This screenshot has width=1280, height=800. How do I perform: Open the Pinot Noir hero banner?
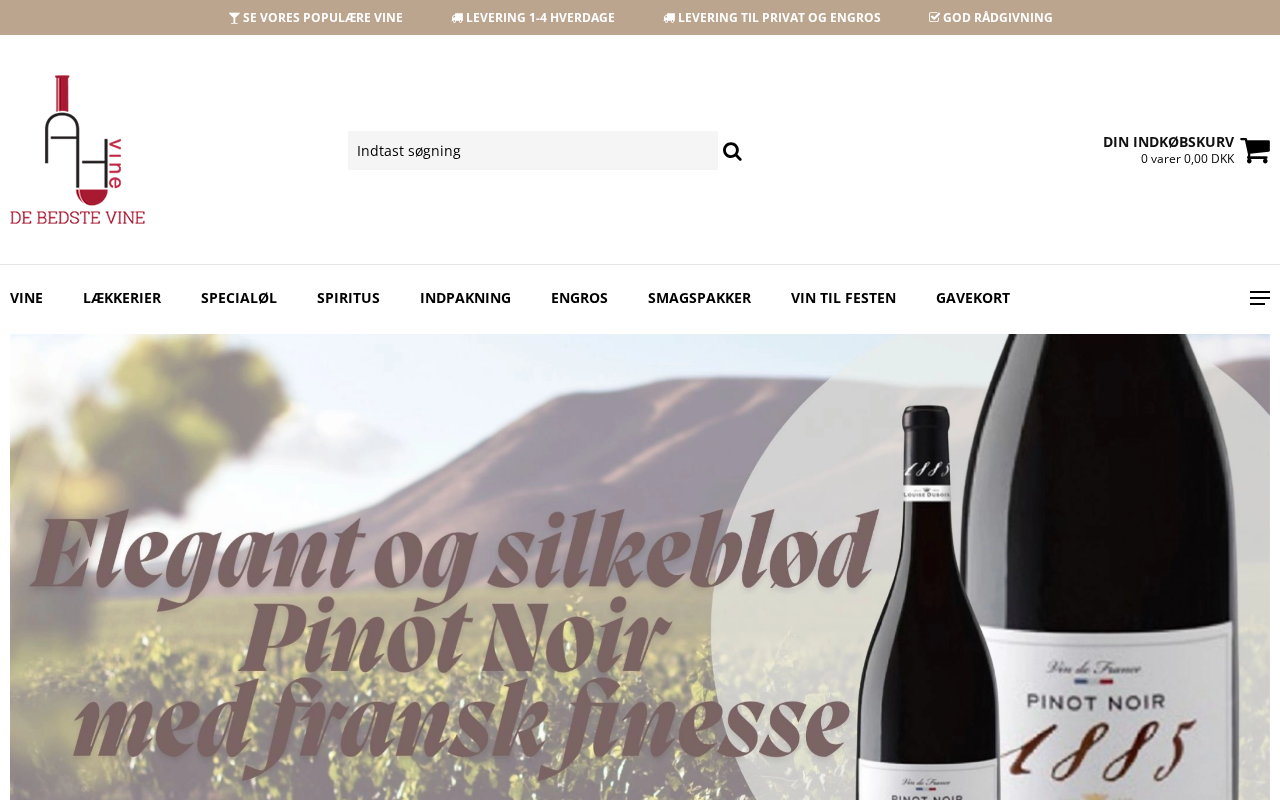point(640,567)
